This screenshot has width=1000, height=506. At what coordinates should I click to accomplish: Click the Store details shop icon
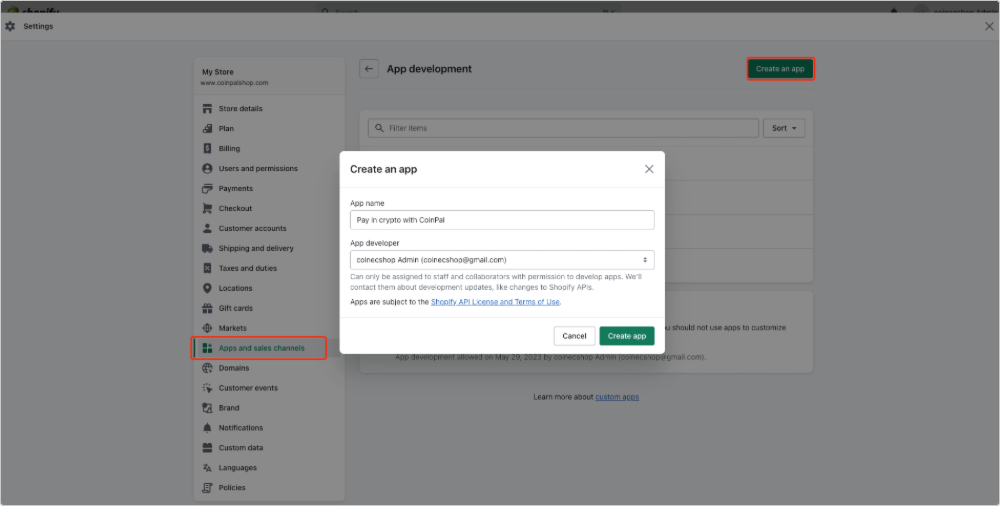coord(207,108)
